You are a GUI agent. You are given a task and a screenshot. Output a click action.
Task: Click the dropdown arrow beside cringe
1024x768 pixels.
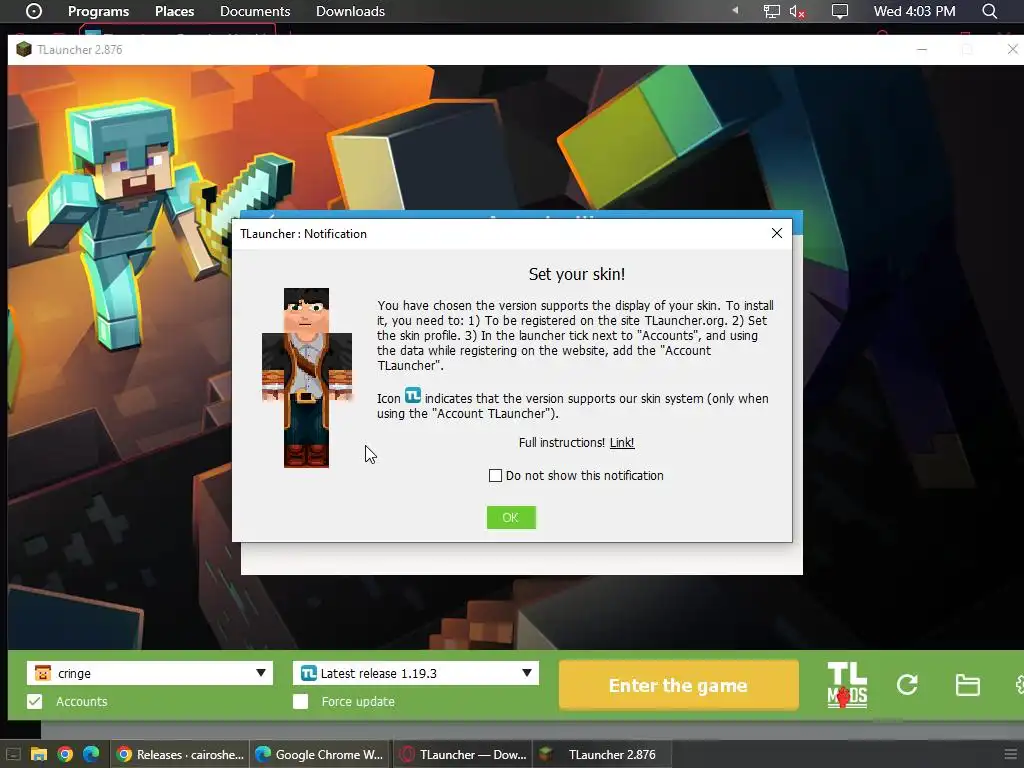(x=261, y=673)
